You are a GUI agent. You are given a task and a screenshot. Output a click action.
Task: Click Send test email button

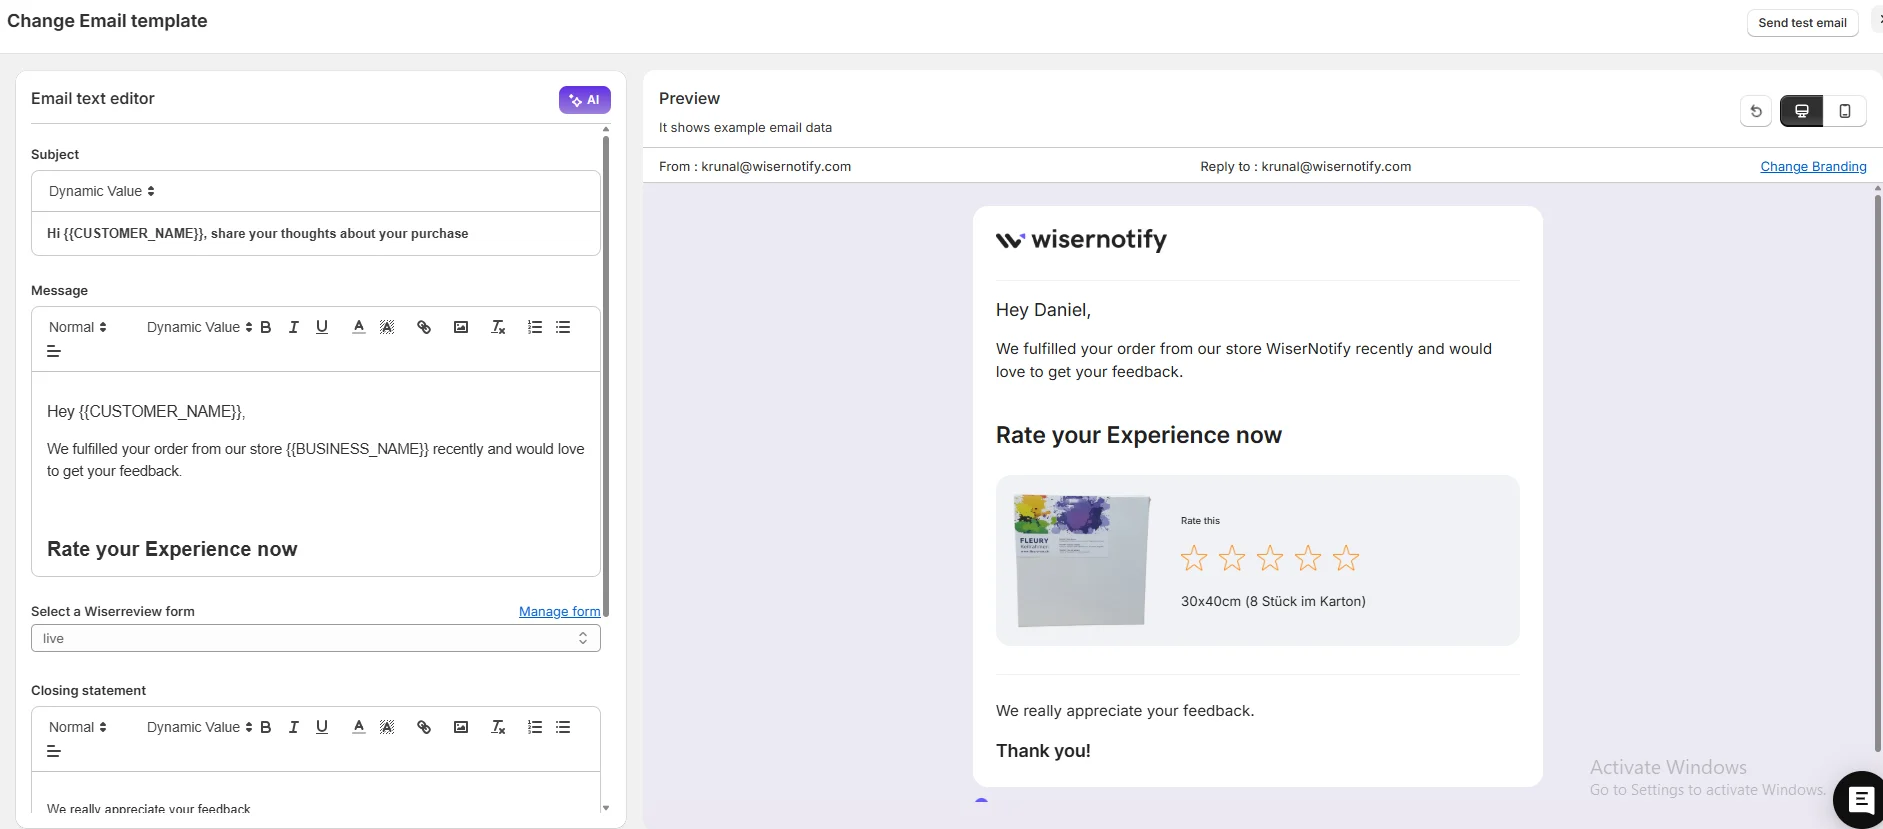[1802, 23]
